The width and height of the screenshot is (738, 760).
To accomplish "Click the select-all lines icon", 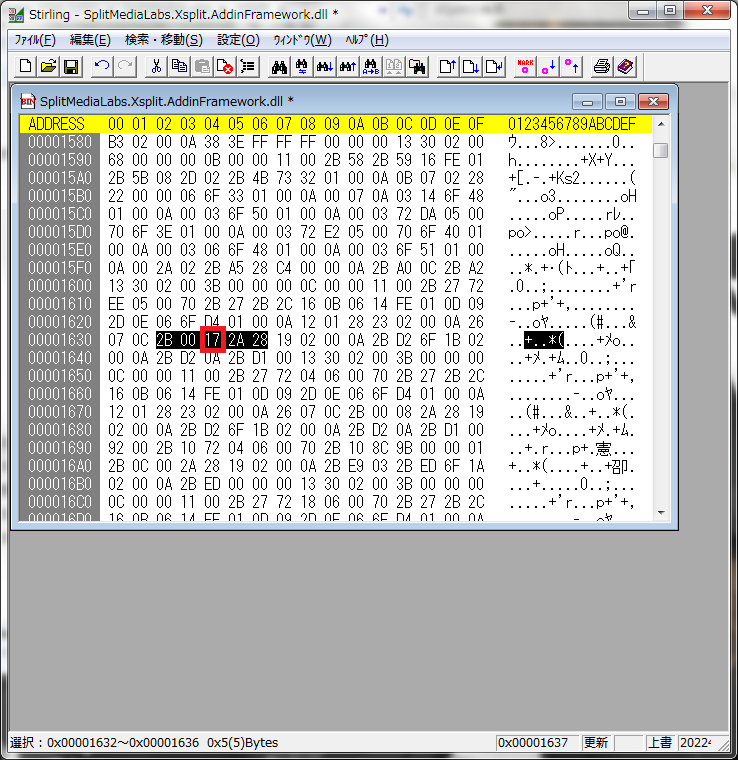I will point(248,66).
